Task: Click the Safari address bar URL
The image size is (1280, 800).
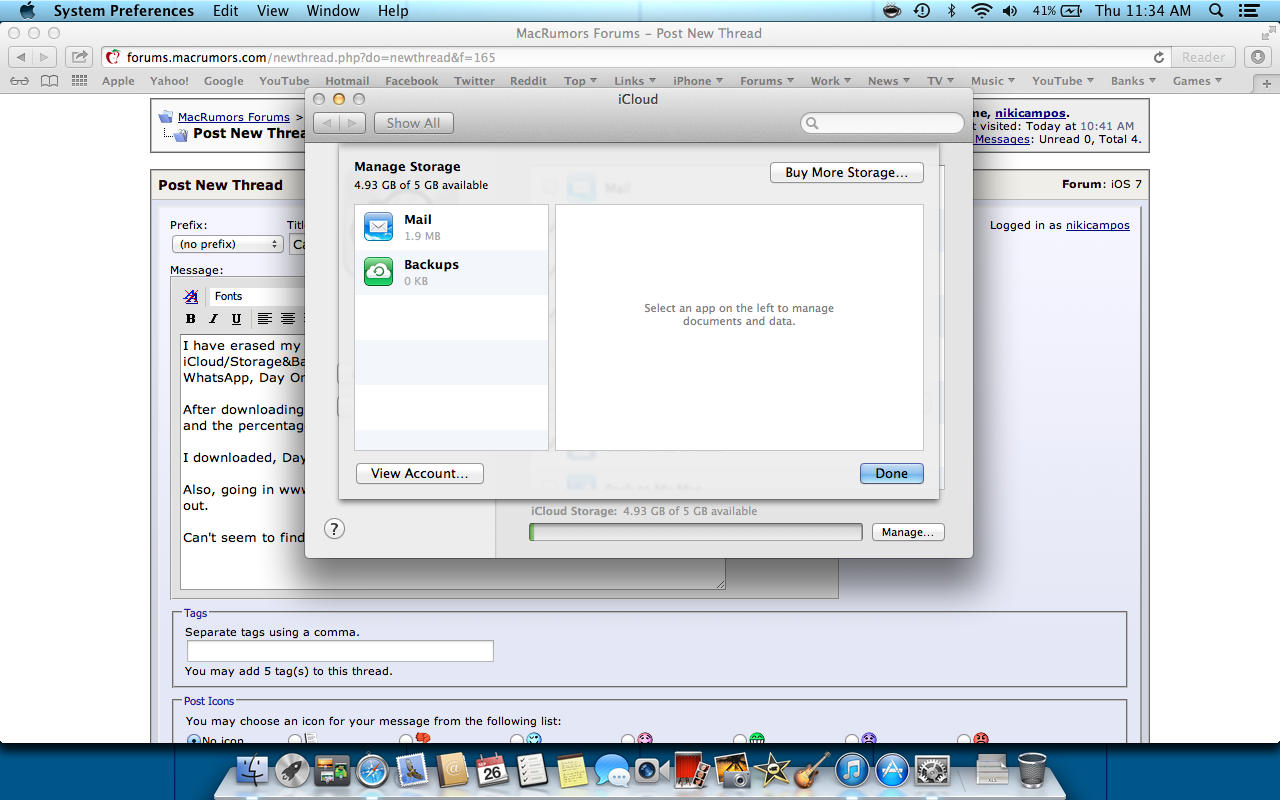Action: [311, 57]
